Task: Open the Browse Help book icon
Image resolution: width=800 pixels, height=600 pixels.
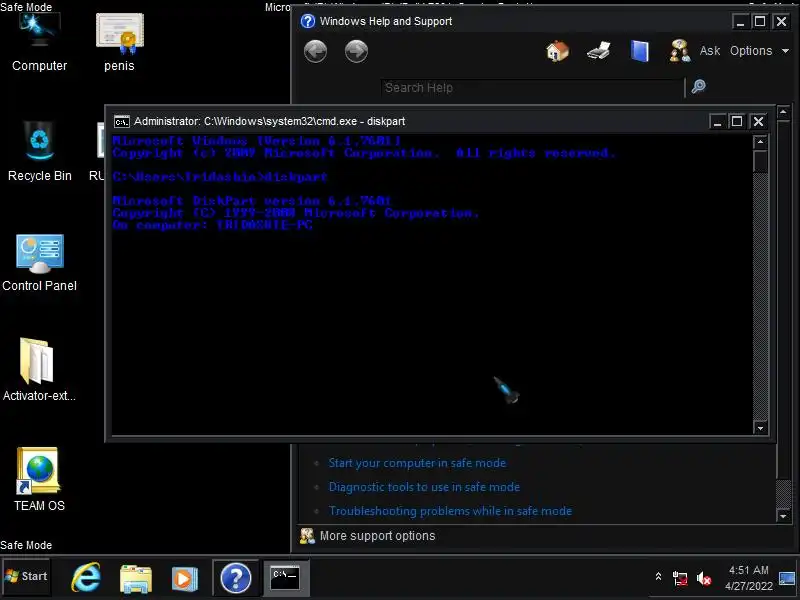Action: click(639, 51)
